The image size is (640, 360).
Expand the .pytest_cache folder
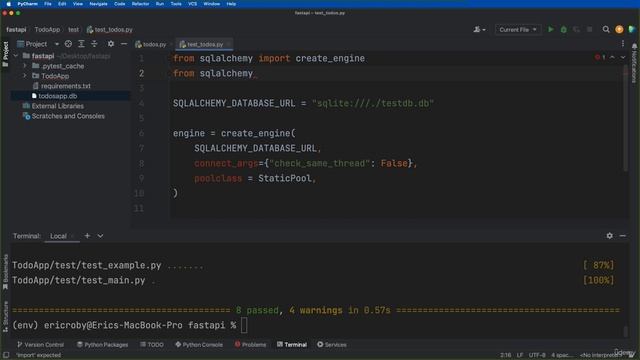(25, 66)
